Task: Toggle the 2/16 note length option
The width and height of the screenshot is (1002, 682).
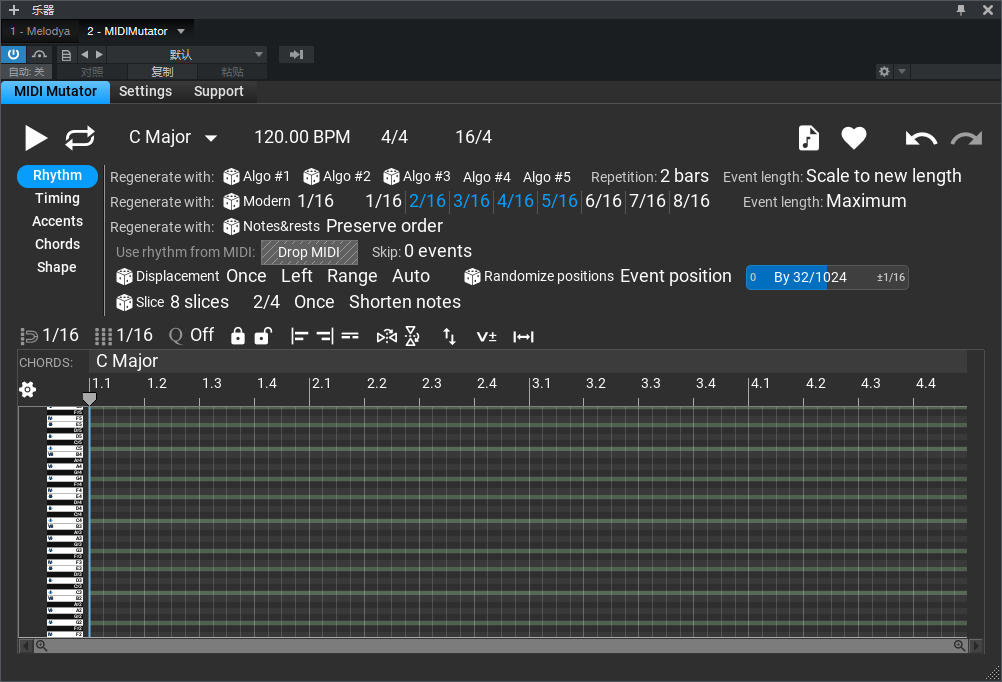Action: (427, 201)
